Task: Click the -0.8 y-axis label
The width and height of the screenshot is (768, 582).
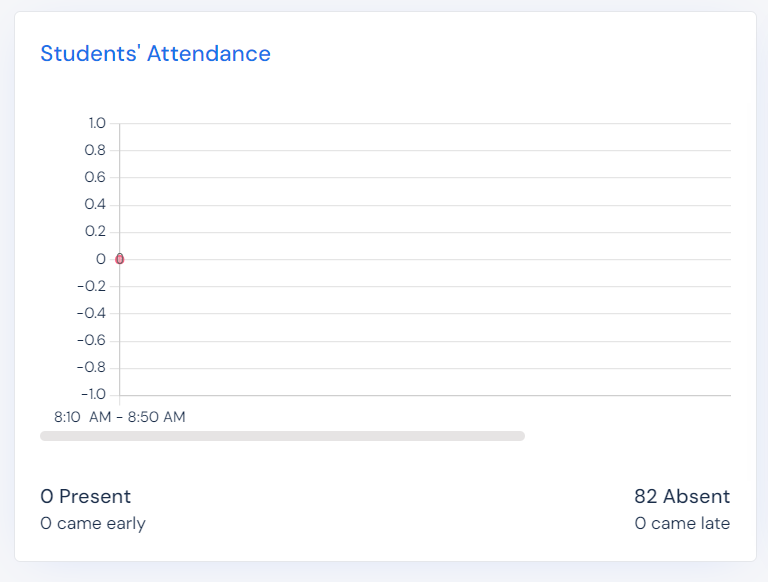Action: tap(92, 367)
